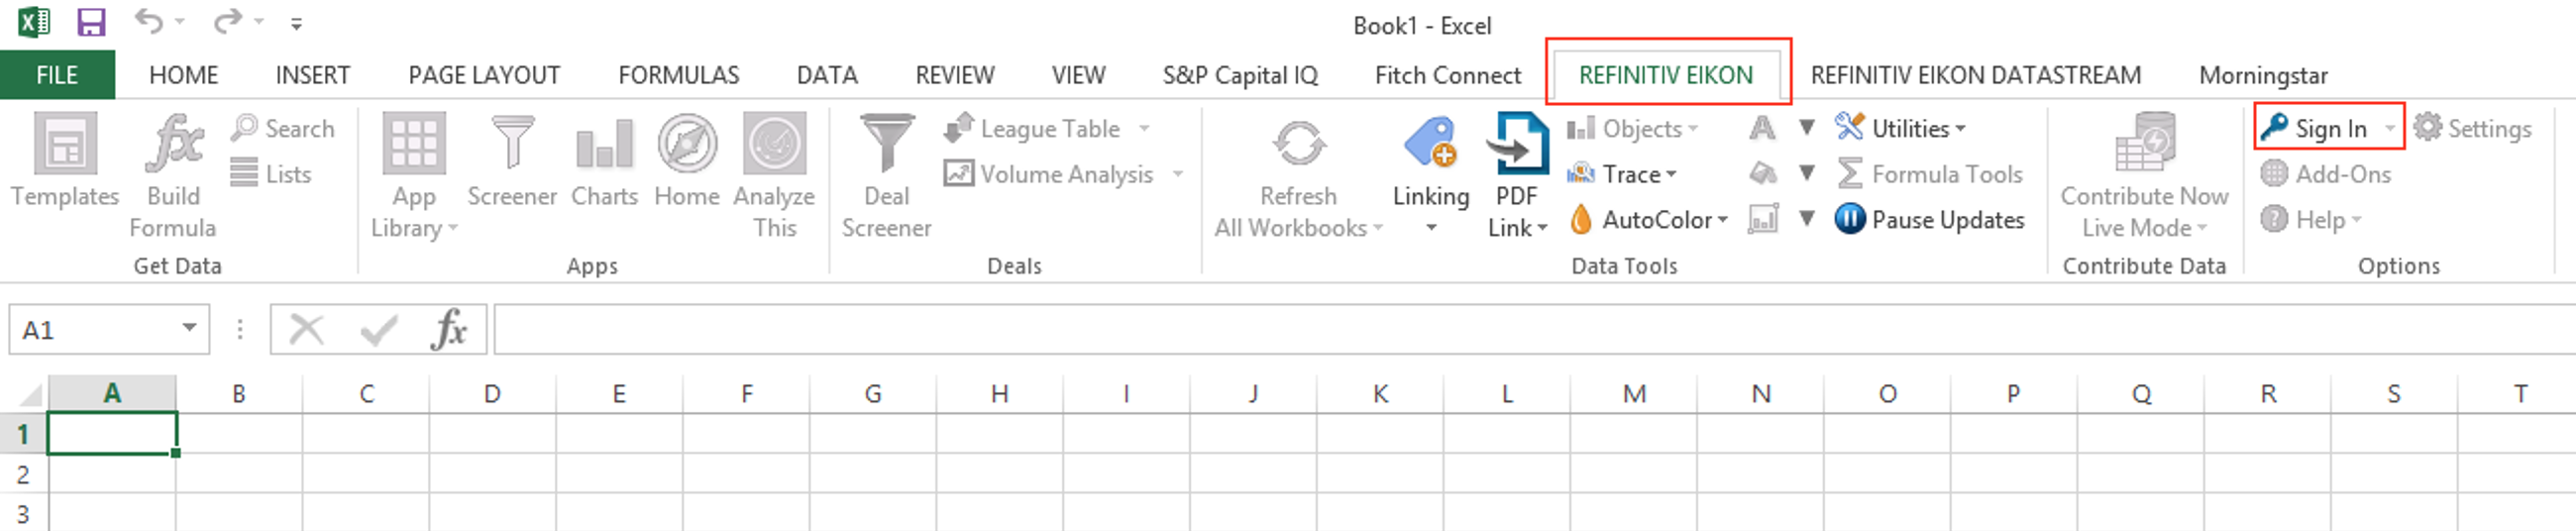Switch to the HOME tab

[184, 75]
